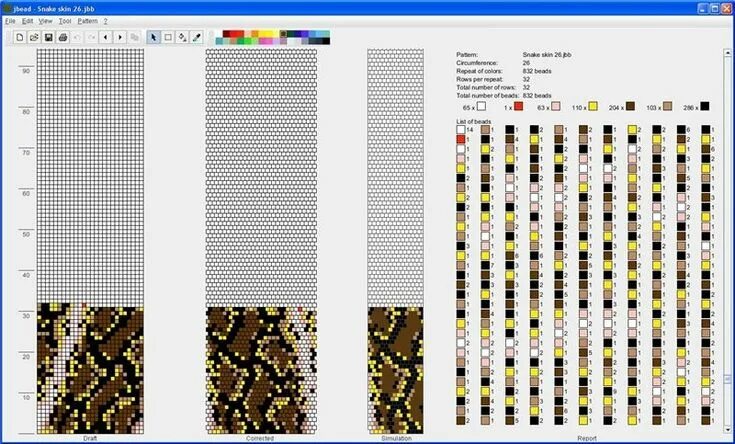The height and width of the screenshot is (444, 735).
Task: Save the pattern using floppy disk icon
Action: pos(48,37)
